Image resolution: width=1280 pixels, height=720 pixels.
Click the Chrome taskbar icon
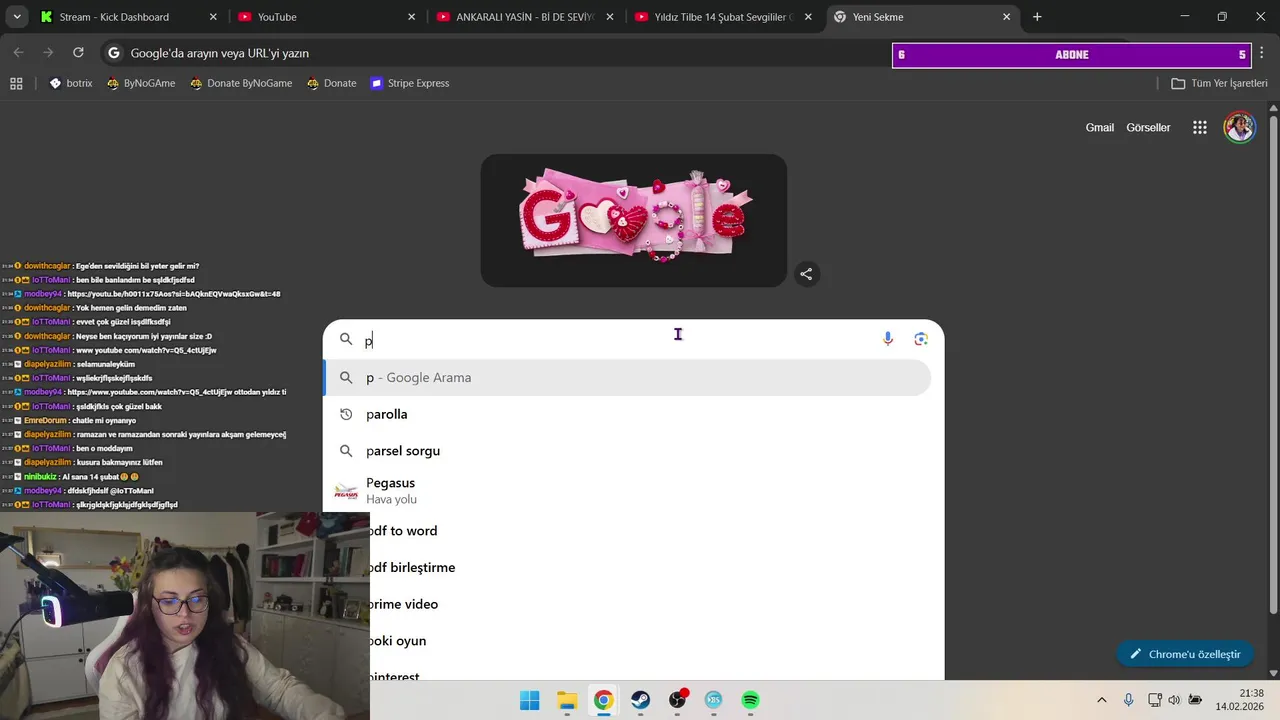click(604, 700)
